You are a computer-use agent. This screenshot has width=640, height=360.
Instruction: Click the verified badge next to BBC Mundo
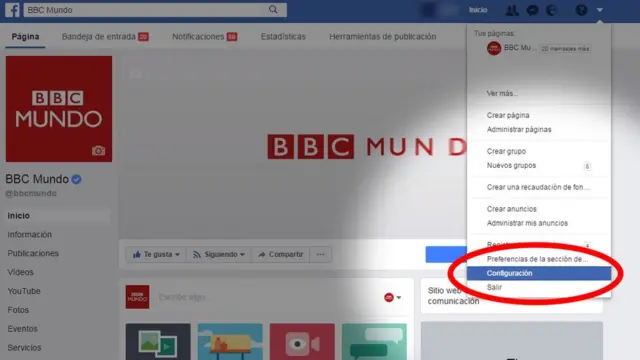click(76, 179)
